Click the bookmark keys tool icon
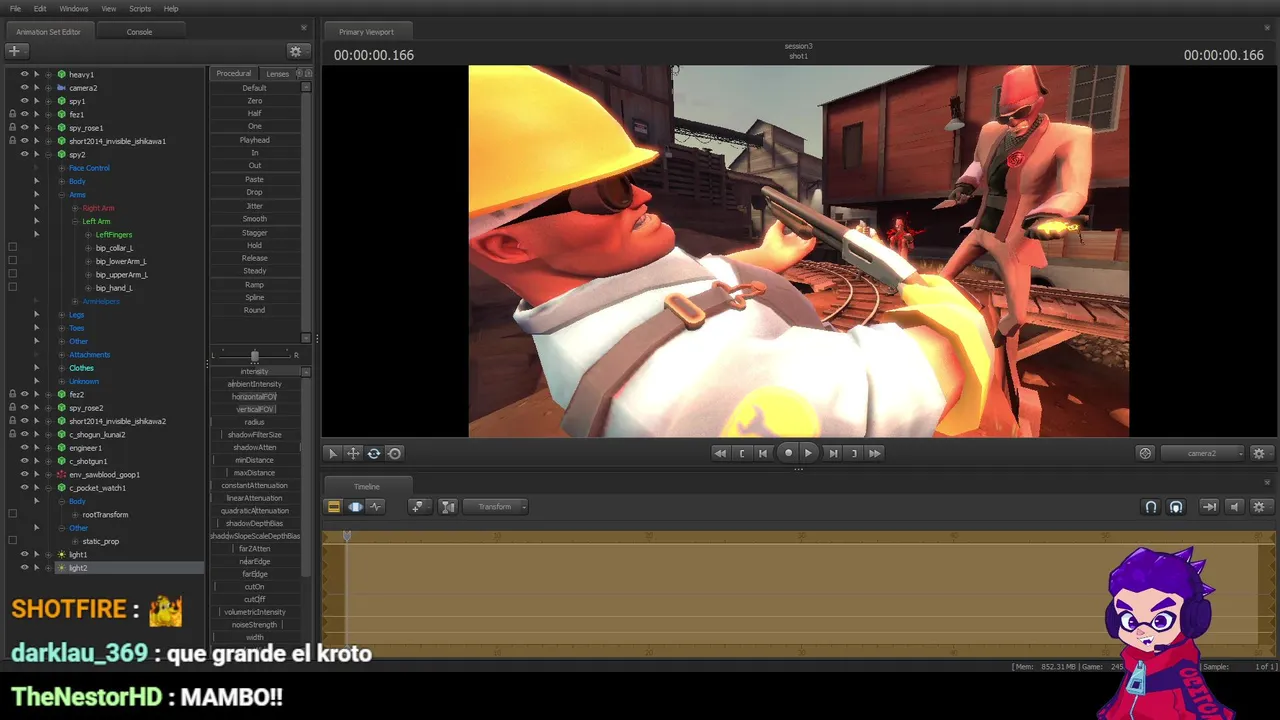Screen dimensions: 1280x720 coord(418,507)
